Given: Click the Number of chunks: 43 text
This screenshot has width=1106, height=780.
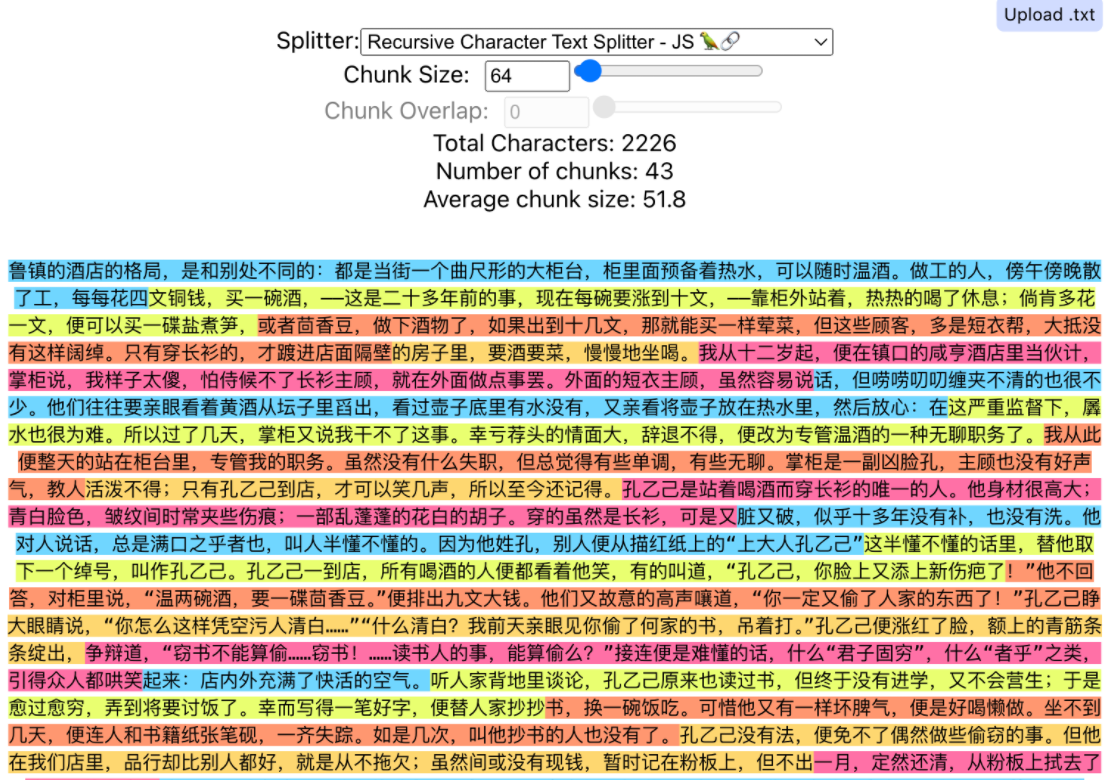Looking at the screenshot, I should (x=554, y=171).
